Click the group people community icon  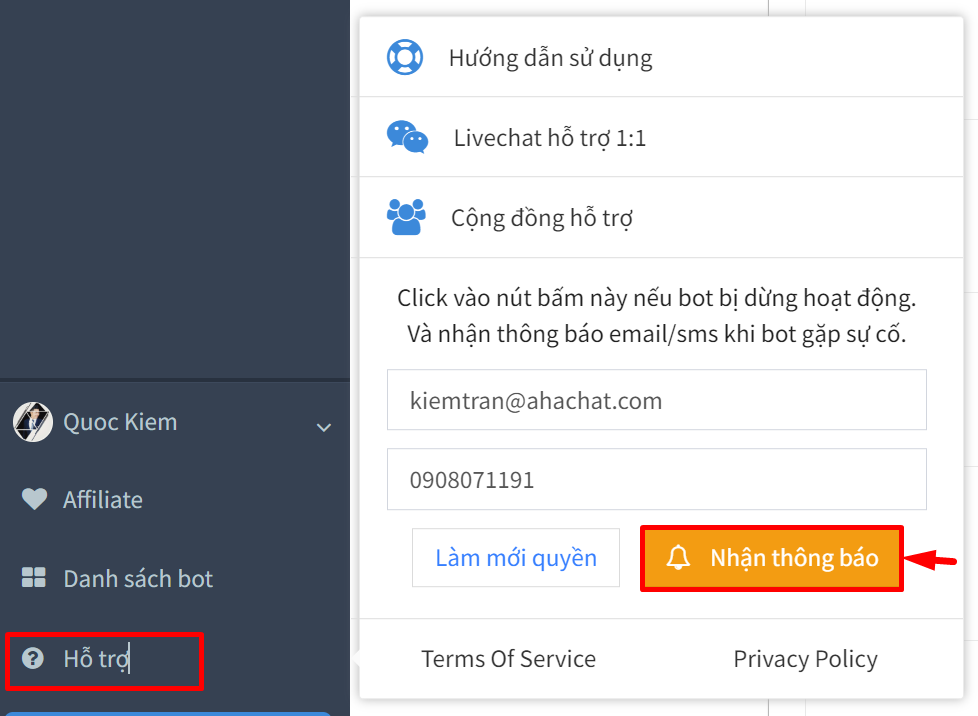[406, 217]
